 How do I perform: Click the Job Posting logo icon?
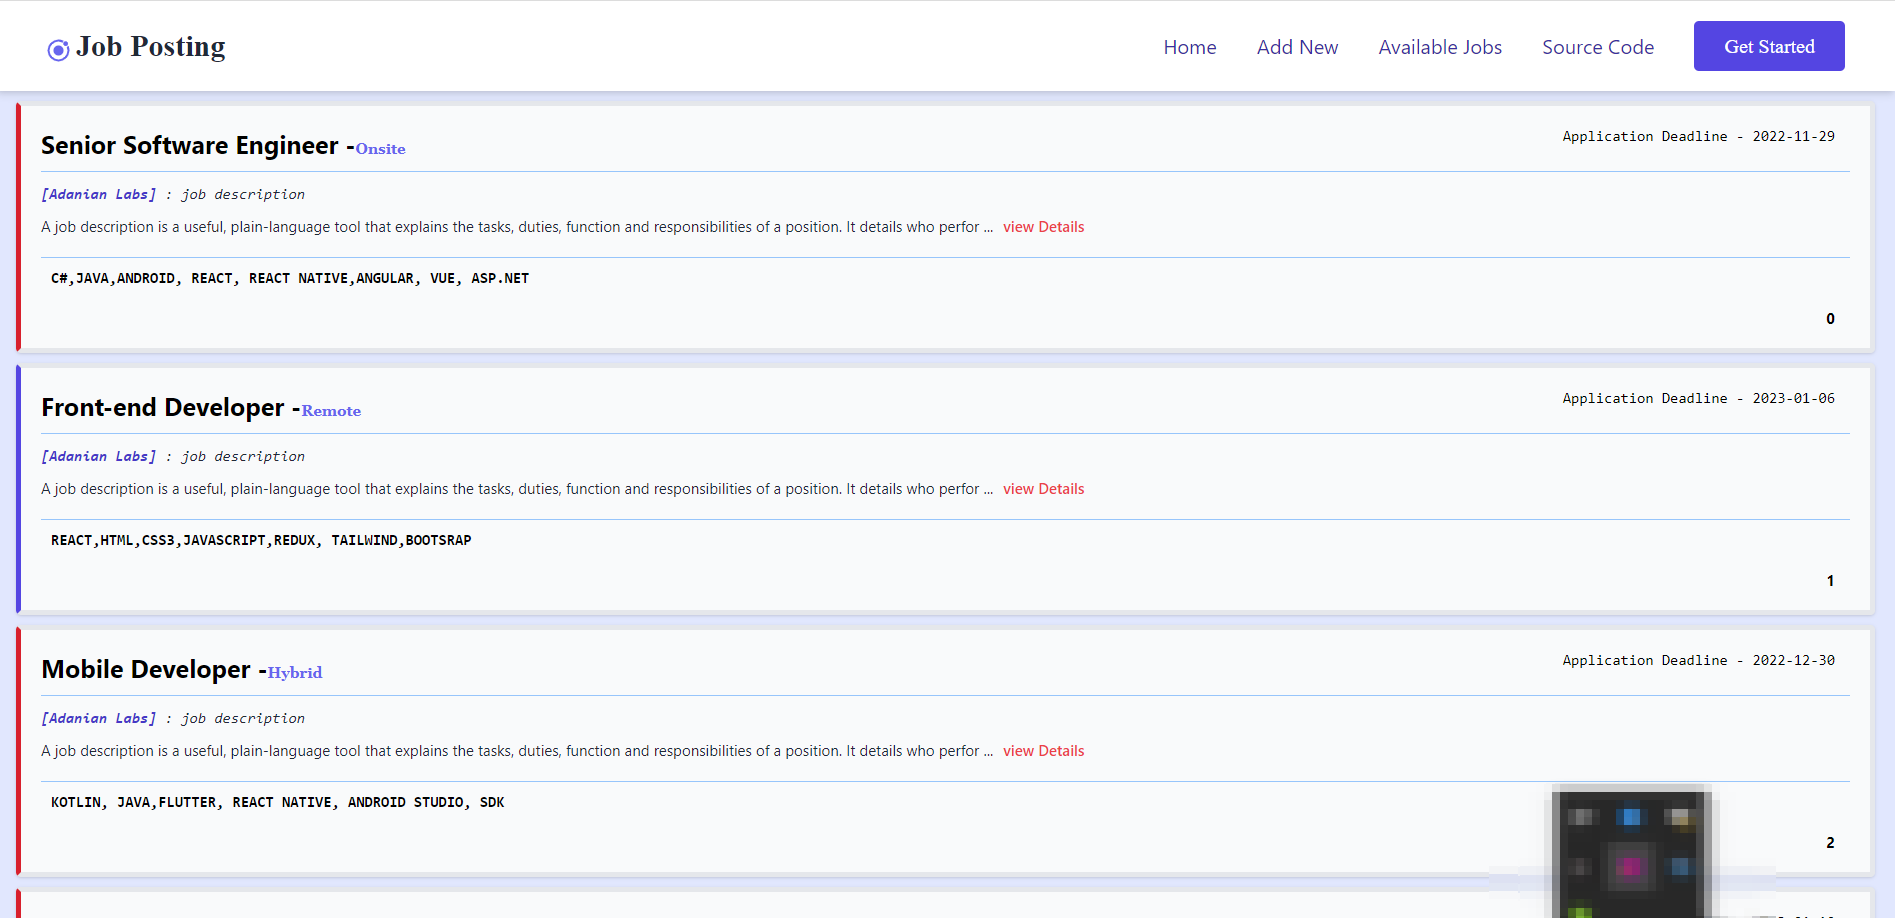click(x=58, y=49)
